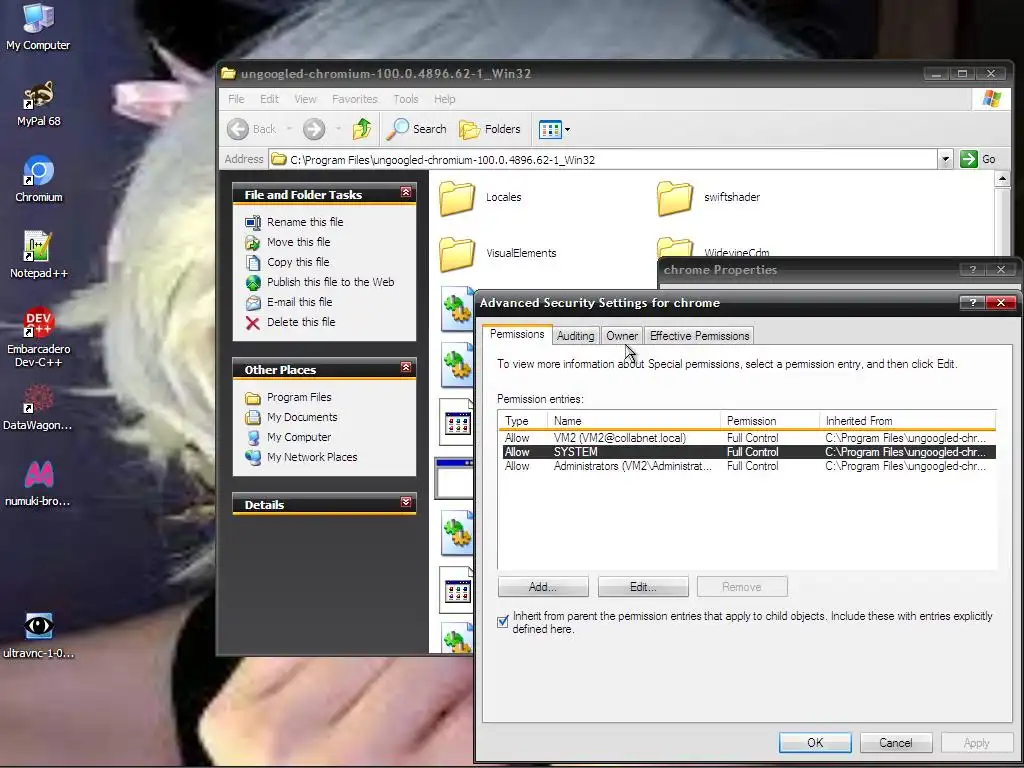Collapse the File and Folder Tasks panel
Viewport: 1024px width, 768px height.
pos(406,193)
